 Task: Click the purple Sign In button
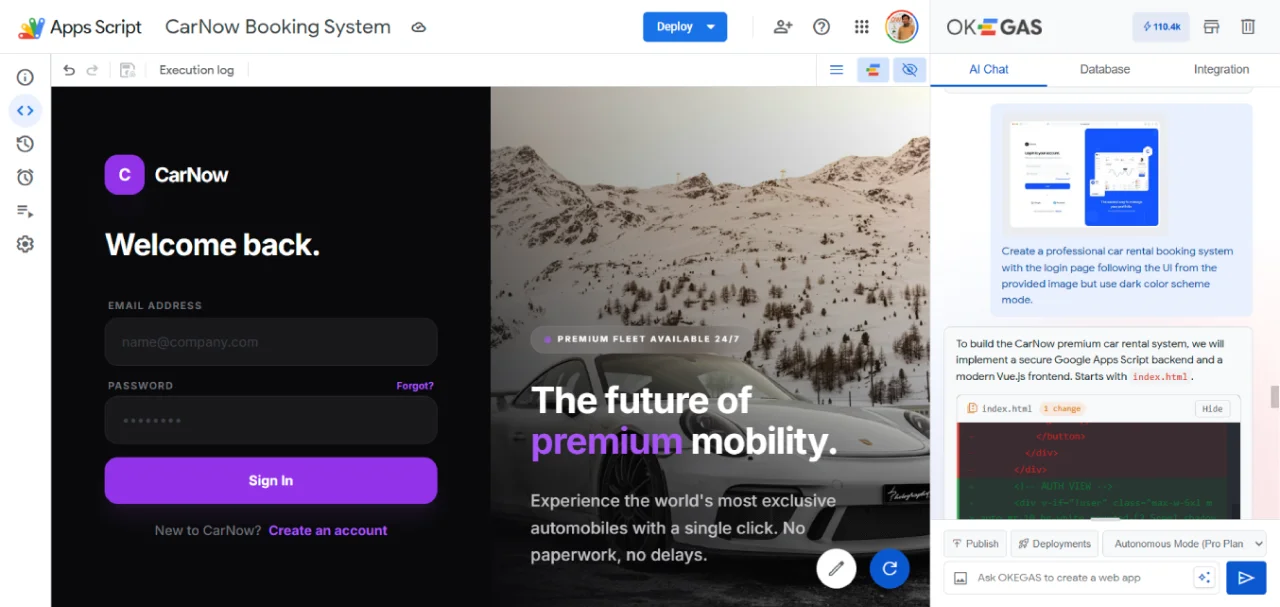[x=271, y=481]
